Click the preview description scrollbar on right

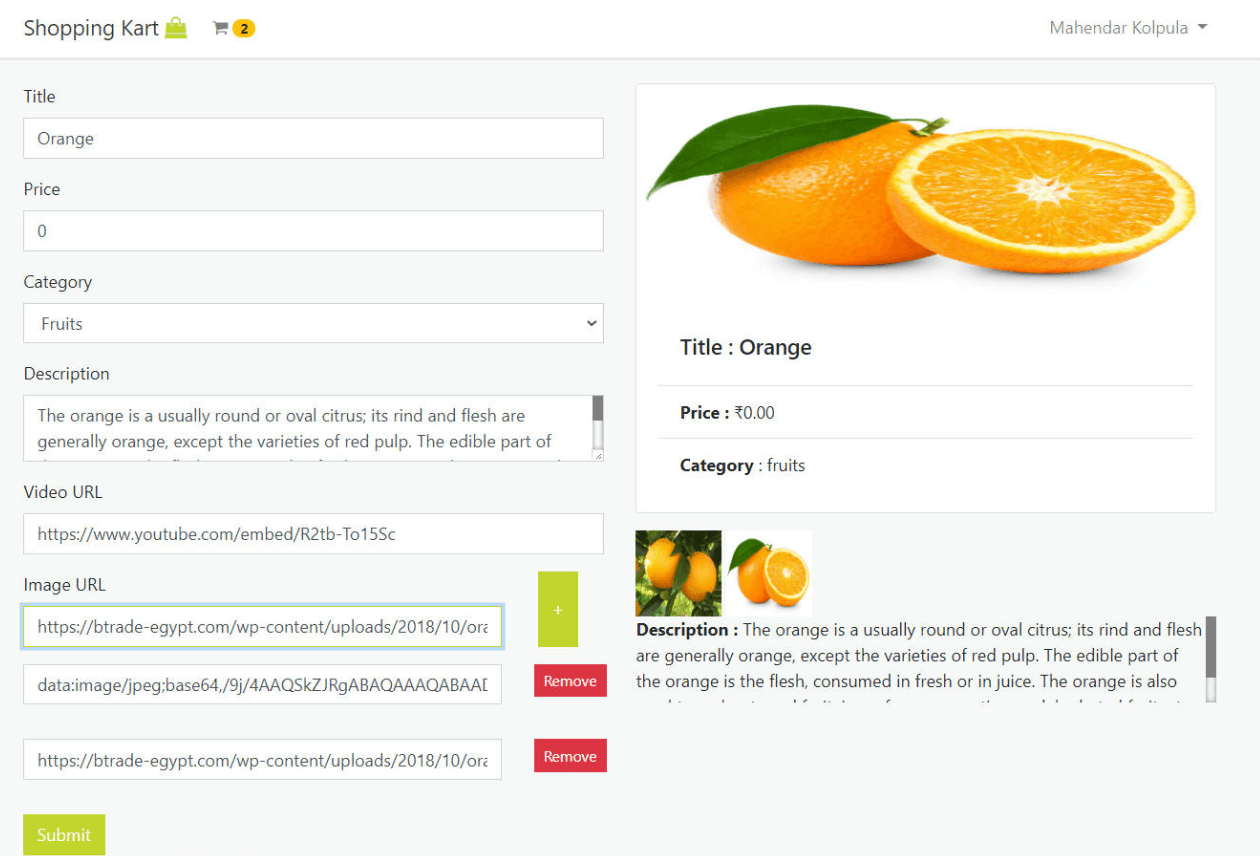[1211, 659]
